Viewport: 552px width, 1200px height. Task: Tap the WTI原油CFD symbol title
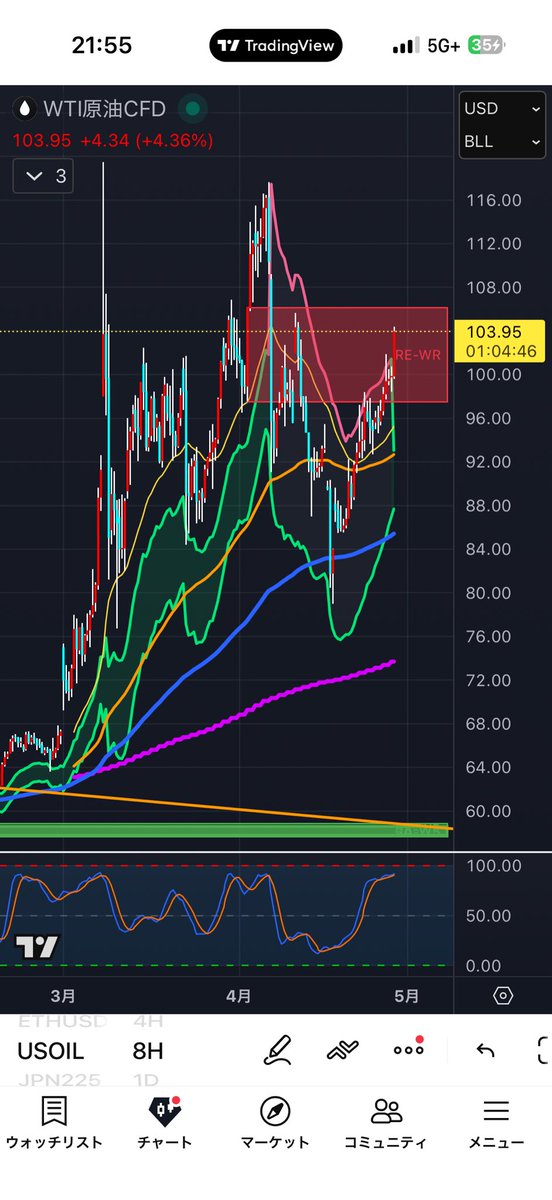click(104, 108)
